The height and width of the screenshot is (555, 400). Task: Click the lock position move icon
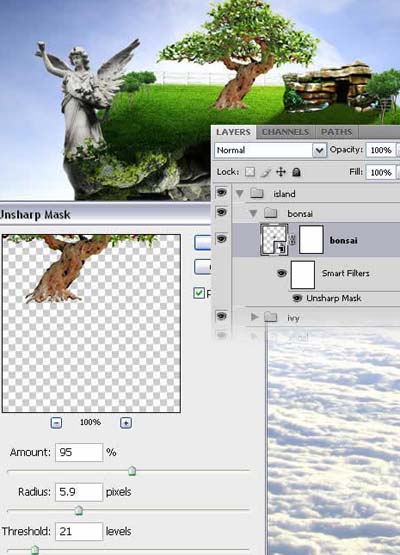tap(281, 172)
